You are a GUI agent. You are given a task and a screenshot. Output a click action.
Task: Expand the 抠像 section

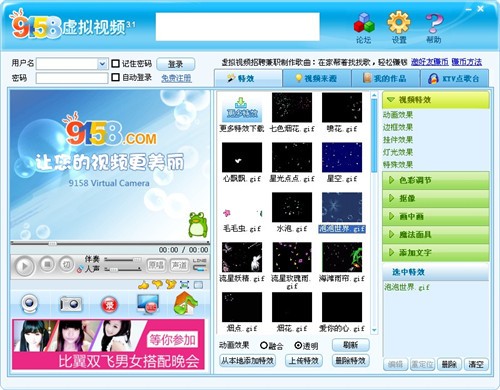coord(435,198)
